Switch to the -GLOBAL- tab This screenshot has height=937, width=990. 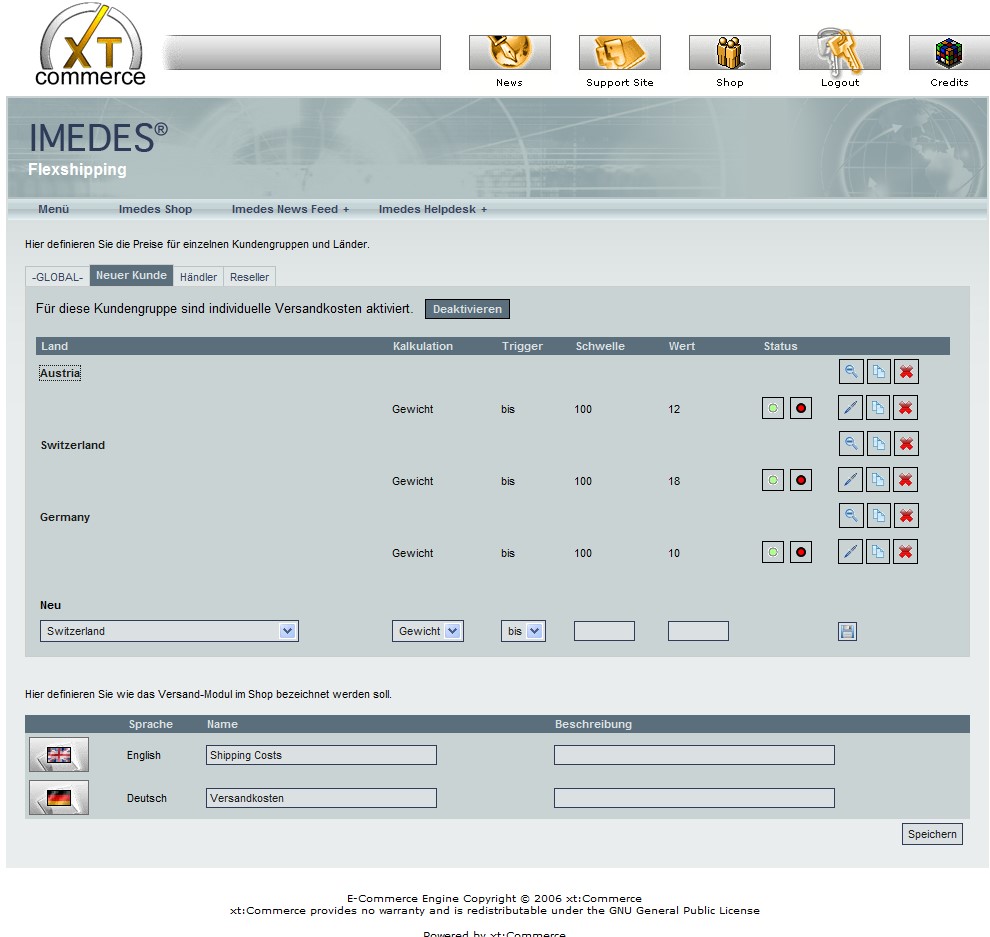click(57, 277)
